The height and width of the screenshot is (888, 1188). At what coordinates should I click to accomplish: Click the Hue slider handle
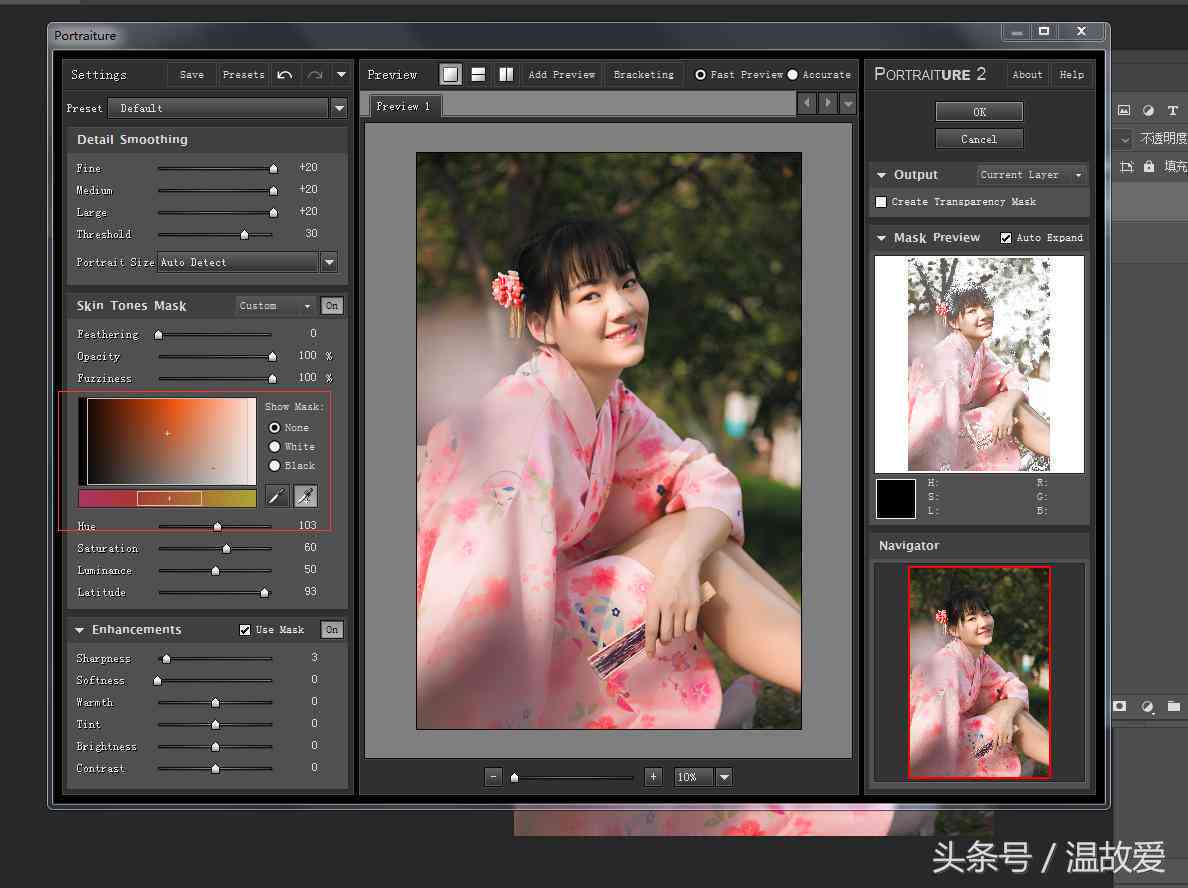point(217,527)
